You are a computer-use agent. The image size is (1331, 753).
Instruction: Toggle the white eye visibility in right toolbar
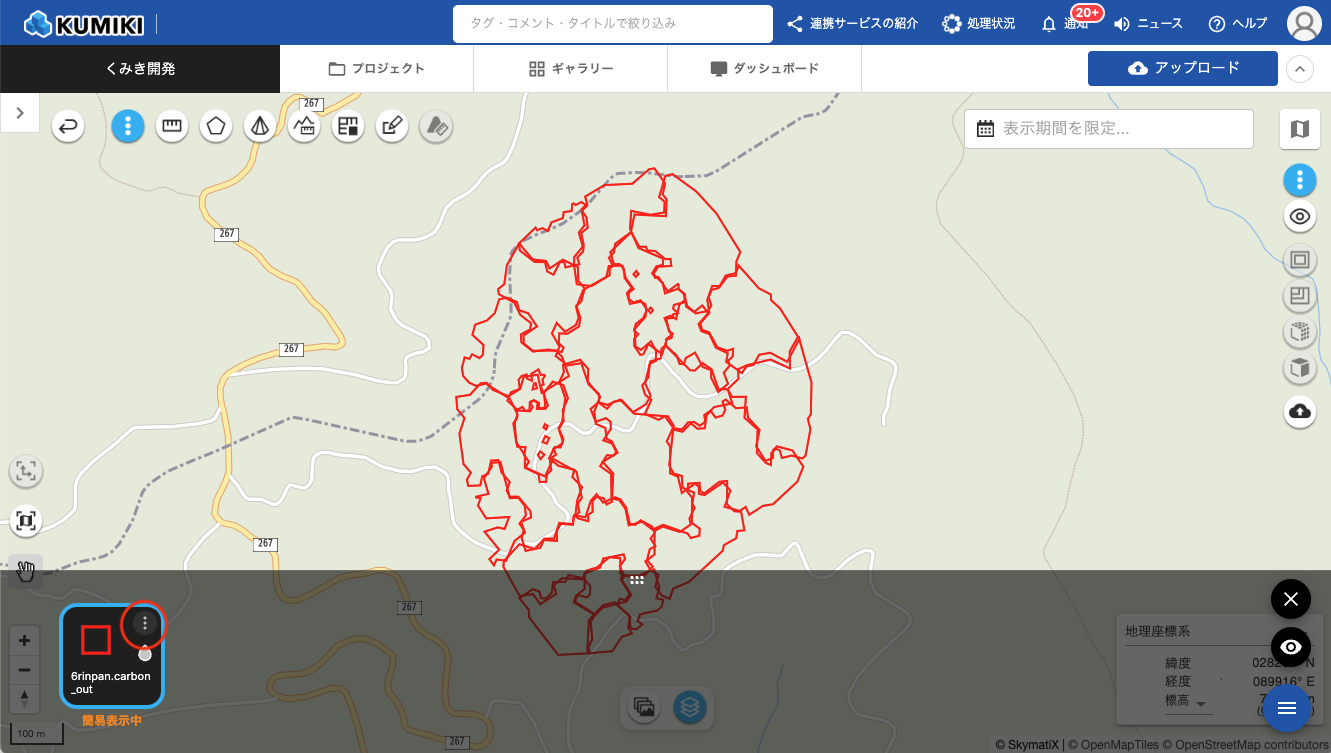coord(1299,216)
